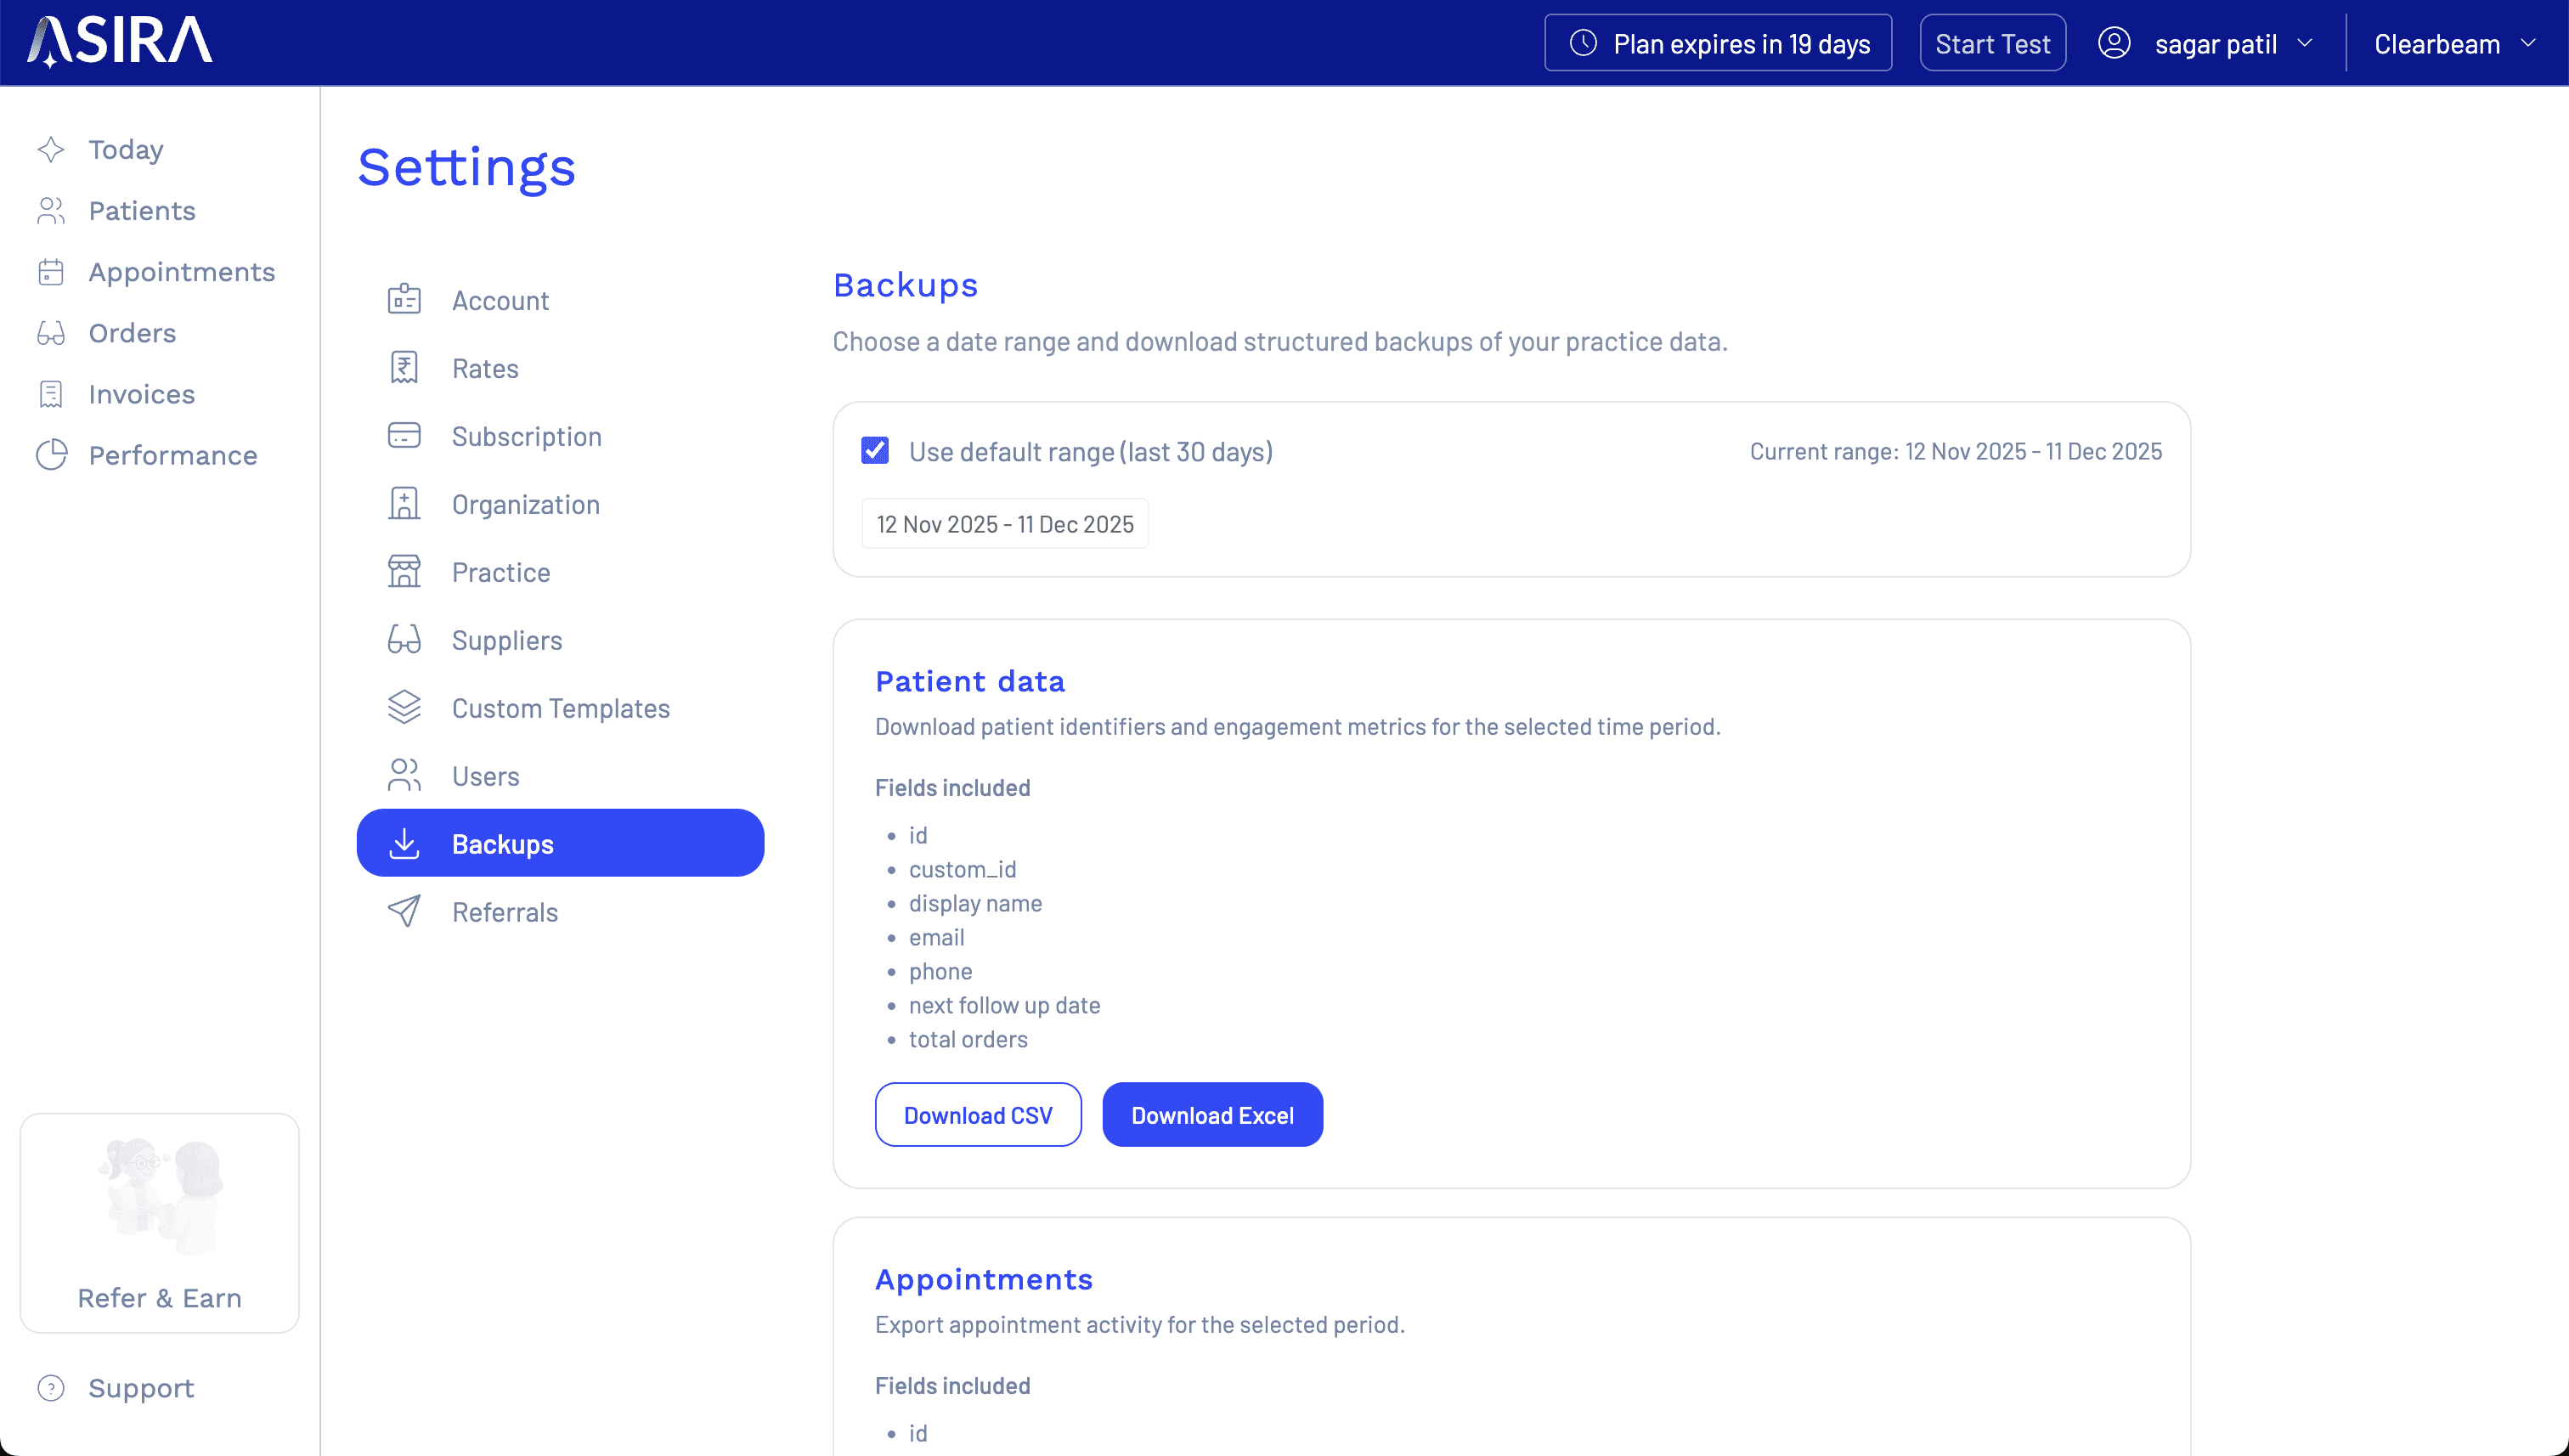Image resolution: width=2569 pixels, height=1456 pixels.
Task: Click the Performance pie chart icon
Action: point(51,455)
